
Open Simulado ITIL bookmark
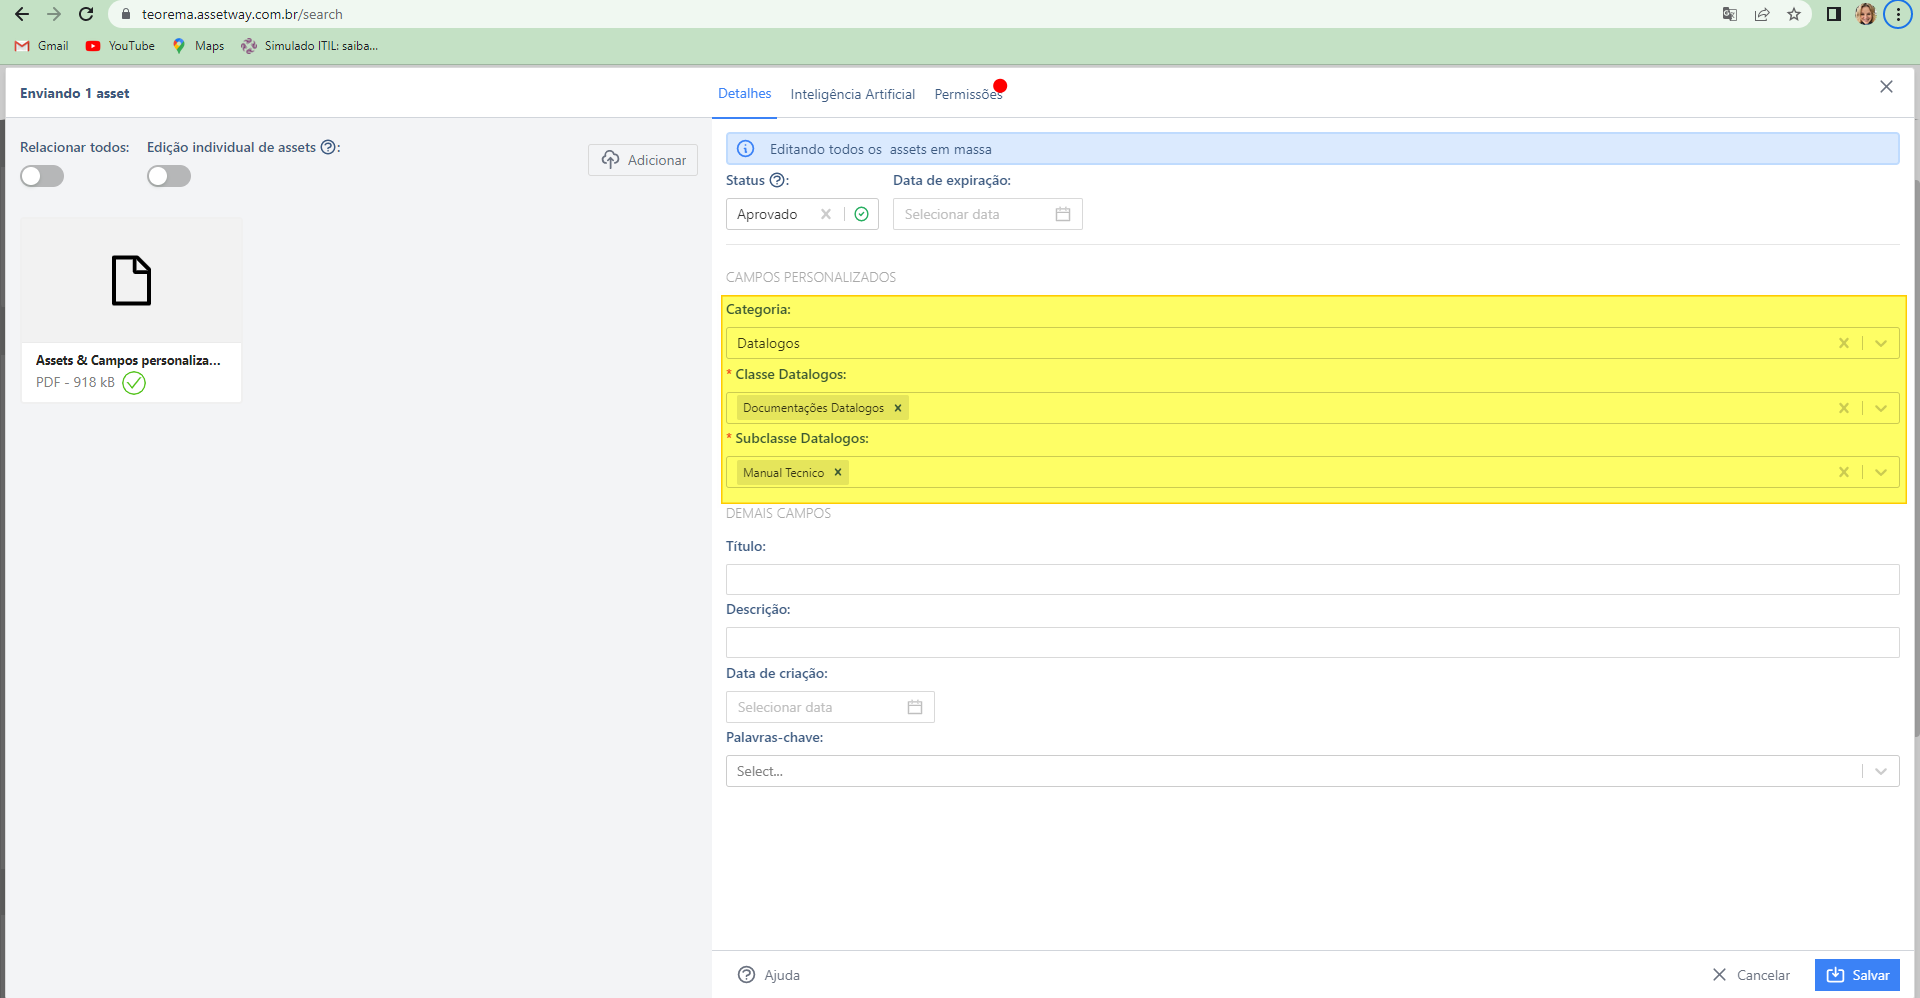(x=309, y=46)
